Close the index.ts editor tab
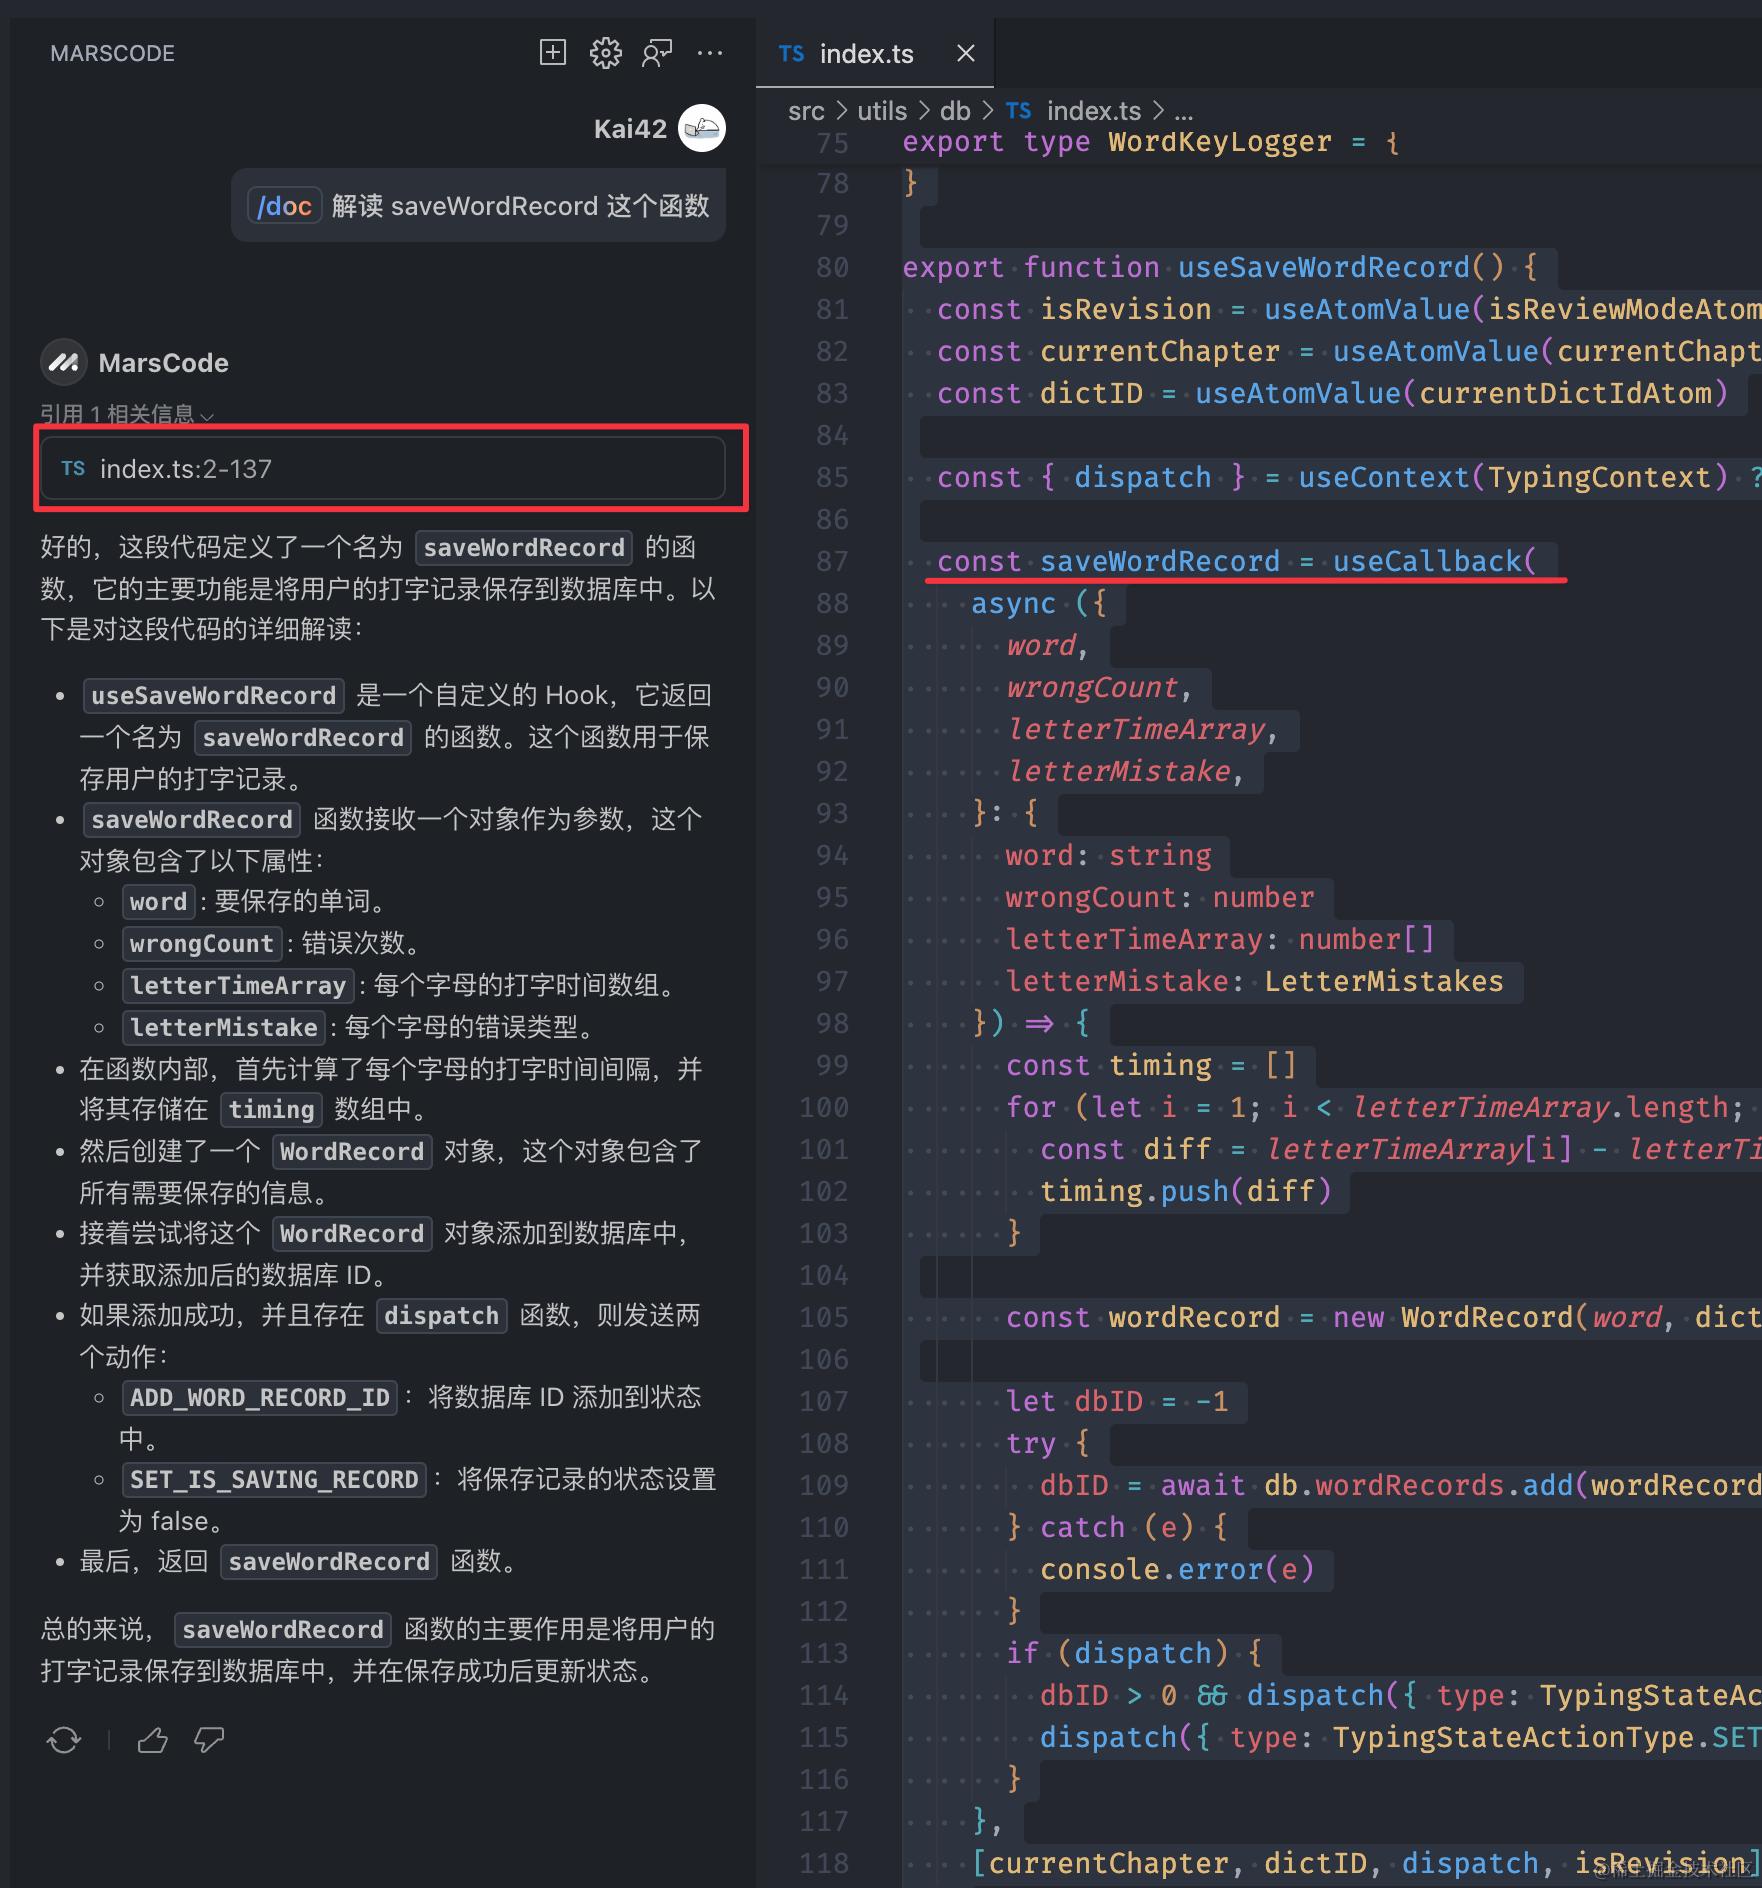 click(x=964, y=53)
